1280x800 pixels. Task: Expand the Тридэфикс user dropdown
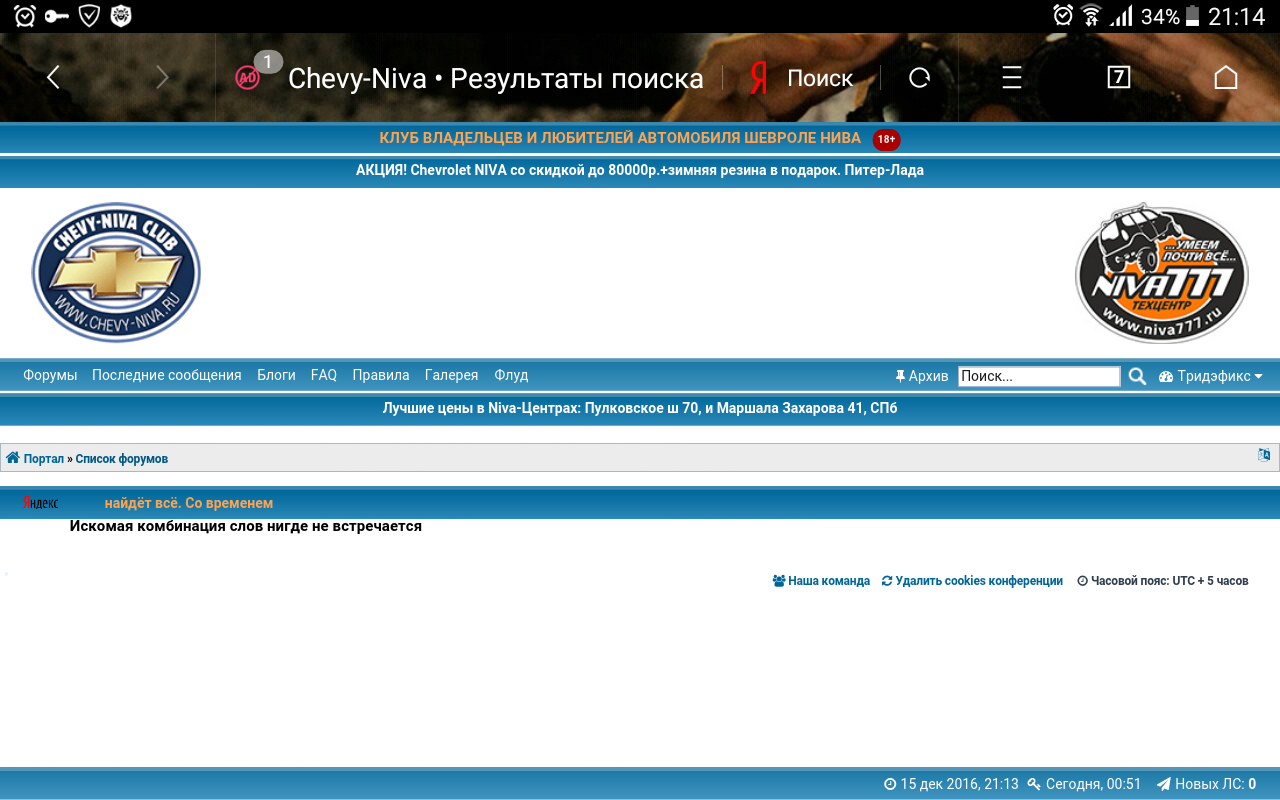[x=1211, y=376]
